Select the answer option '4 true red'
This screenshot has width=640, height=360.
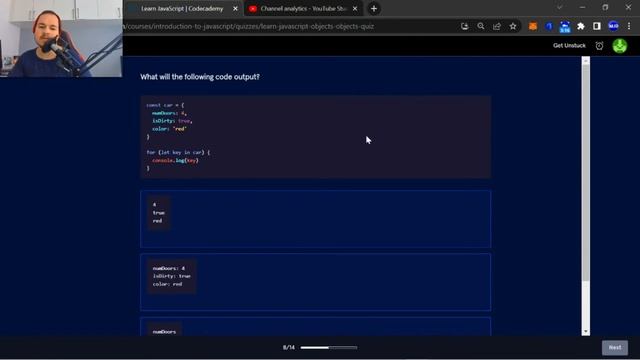[x=316, y=219]
